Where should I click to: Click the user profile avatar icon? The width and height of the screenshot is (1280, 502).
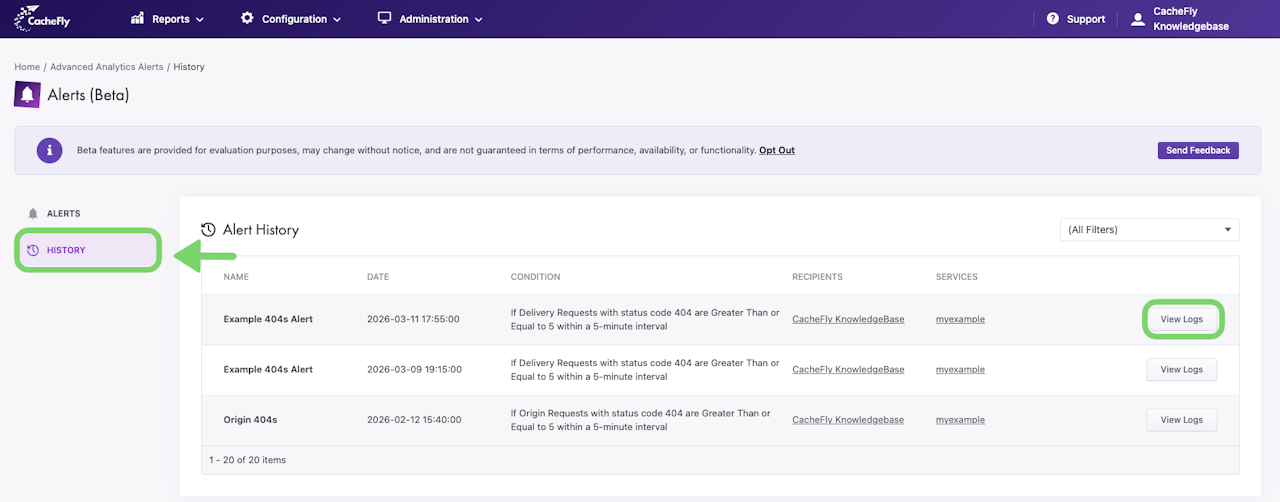1137,19
